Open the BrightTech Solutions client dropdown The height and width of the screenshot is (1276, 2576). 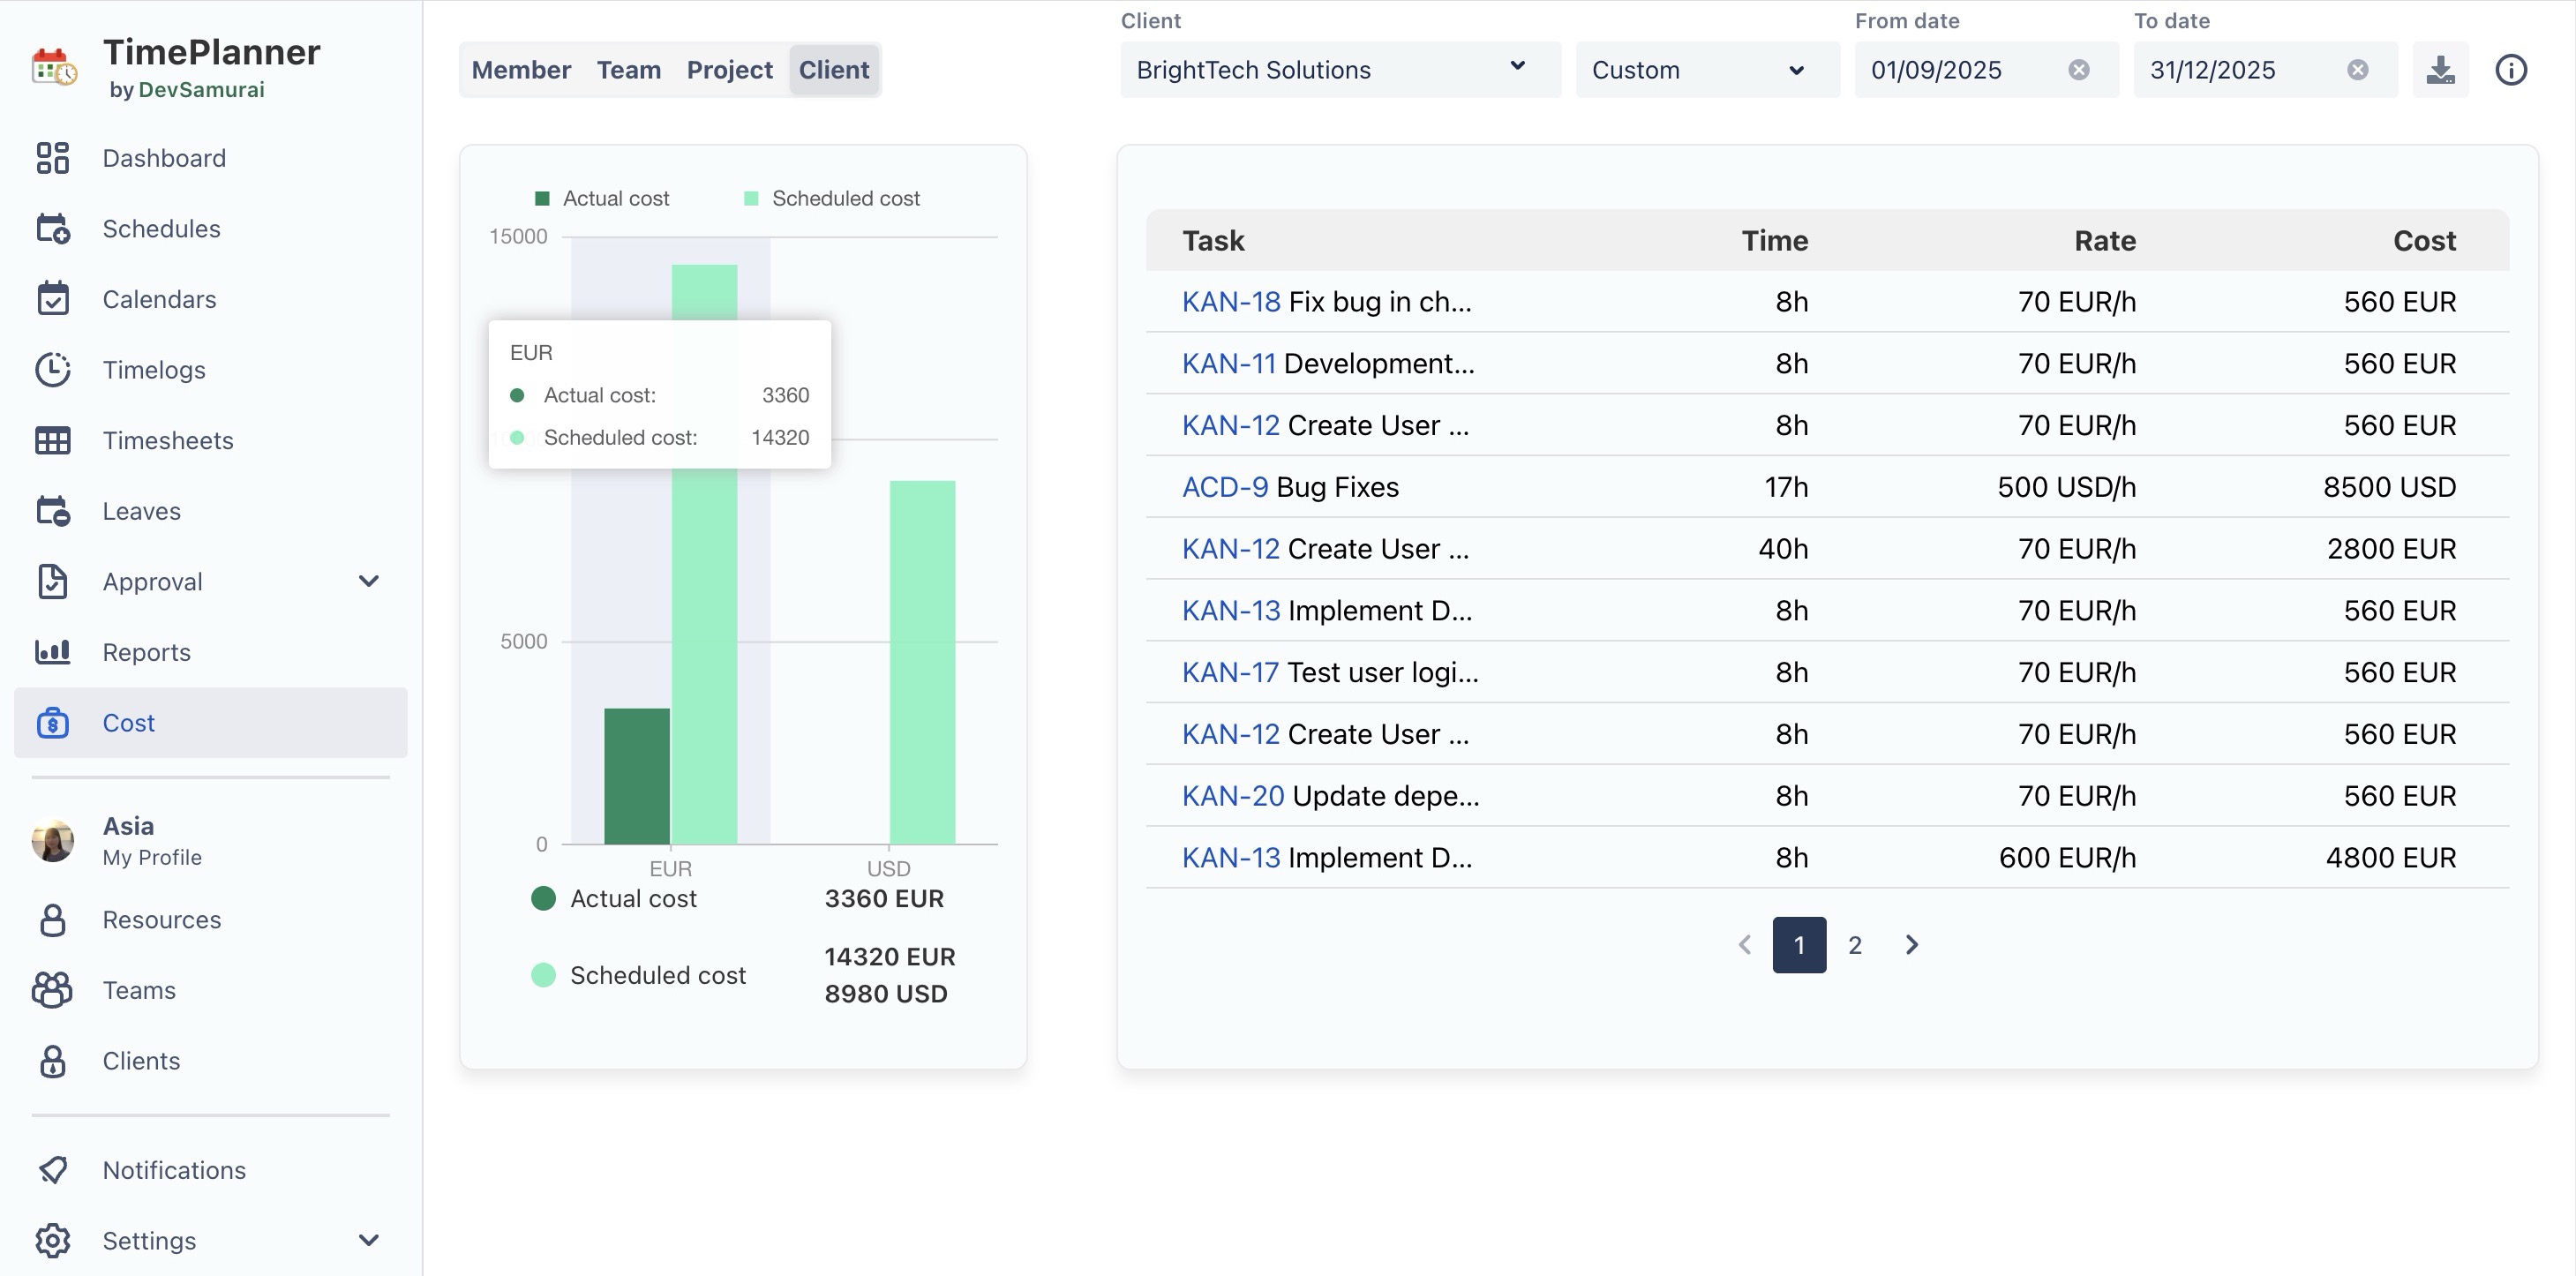click(x=1340, y=70)
